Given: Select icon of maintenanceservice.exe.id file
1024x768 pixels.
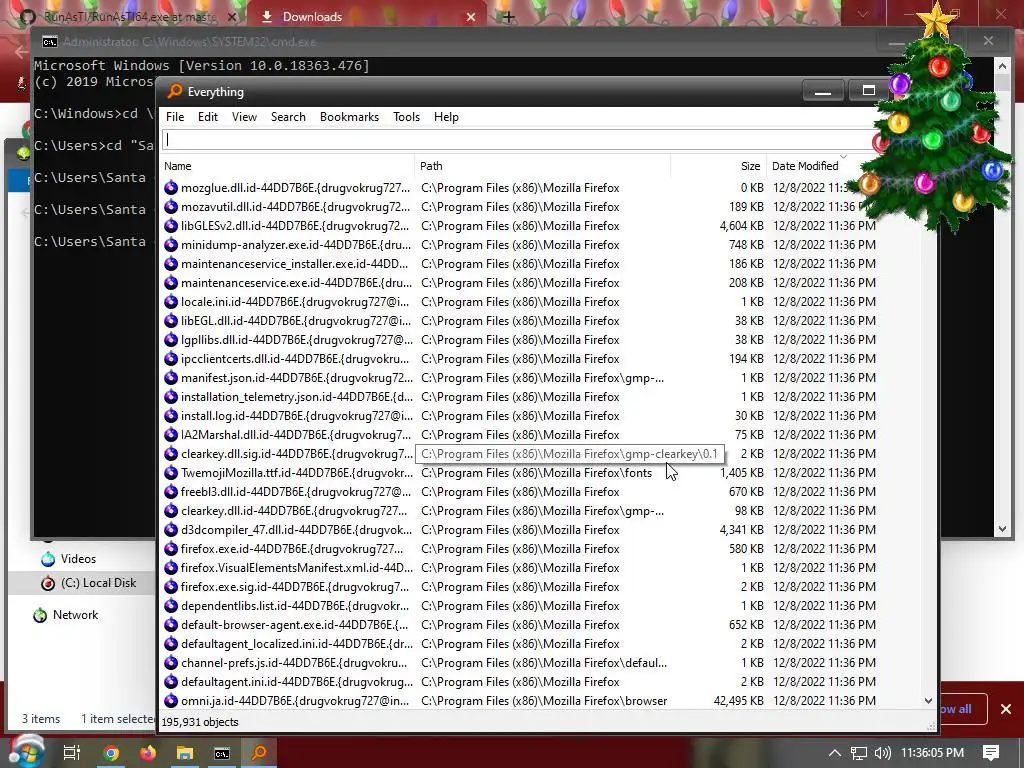Looking at the screenshot, I should tap(170, 283).
